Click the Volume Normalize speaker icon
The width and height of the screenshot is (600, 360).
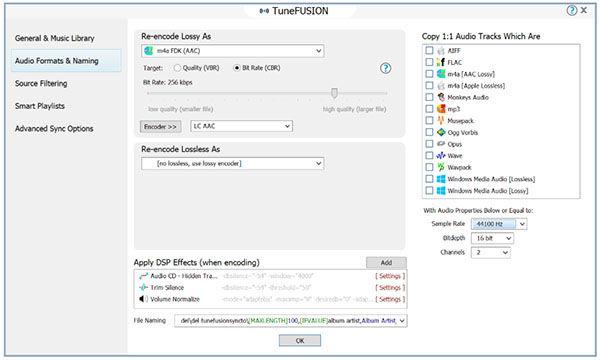pos(143,299)
